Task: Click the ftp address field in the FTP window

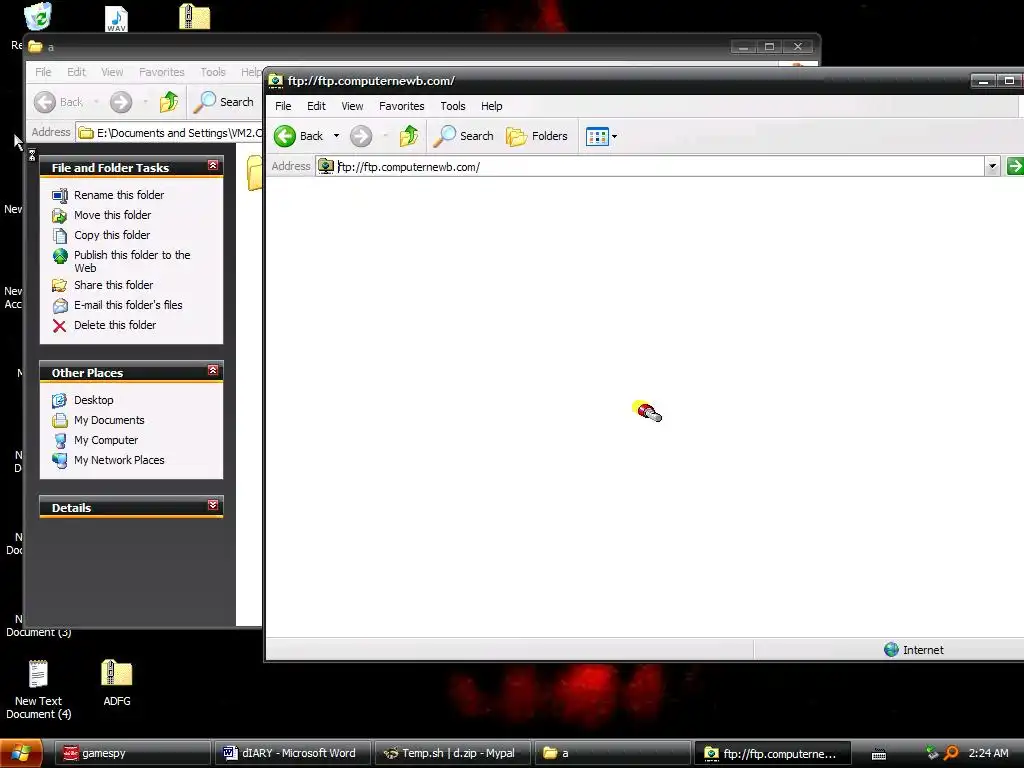Action: [650, 167]
